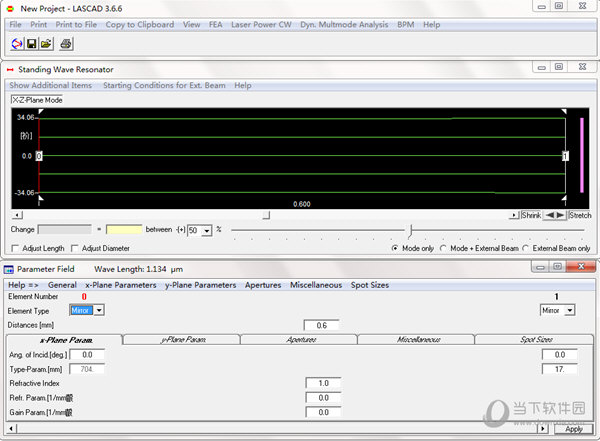Screen dimensions: 600x441
Task: Click the printer toolbar icon
Action: click(x=66, y=44)
